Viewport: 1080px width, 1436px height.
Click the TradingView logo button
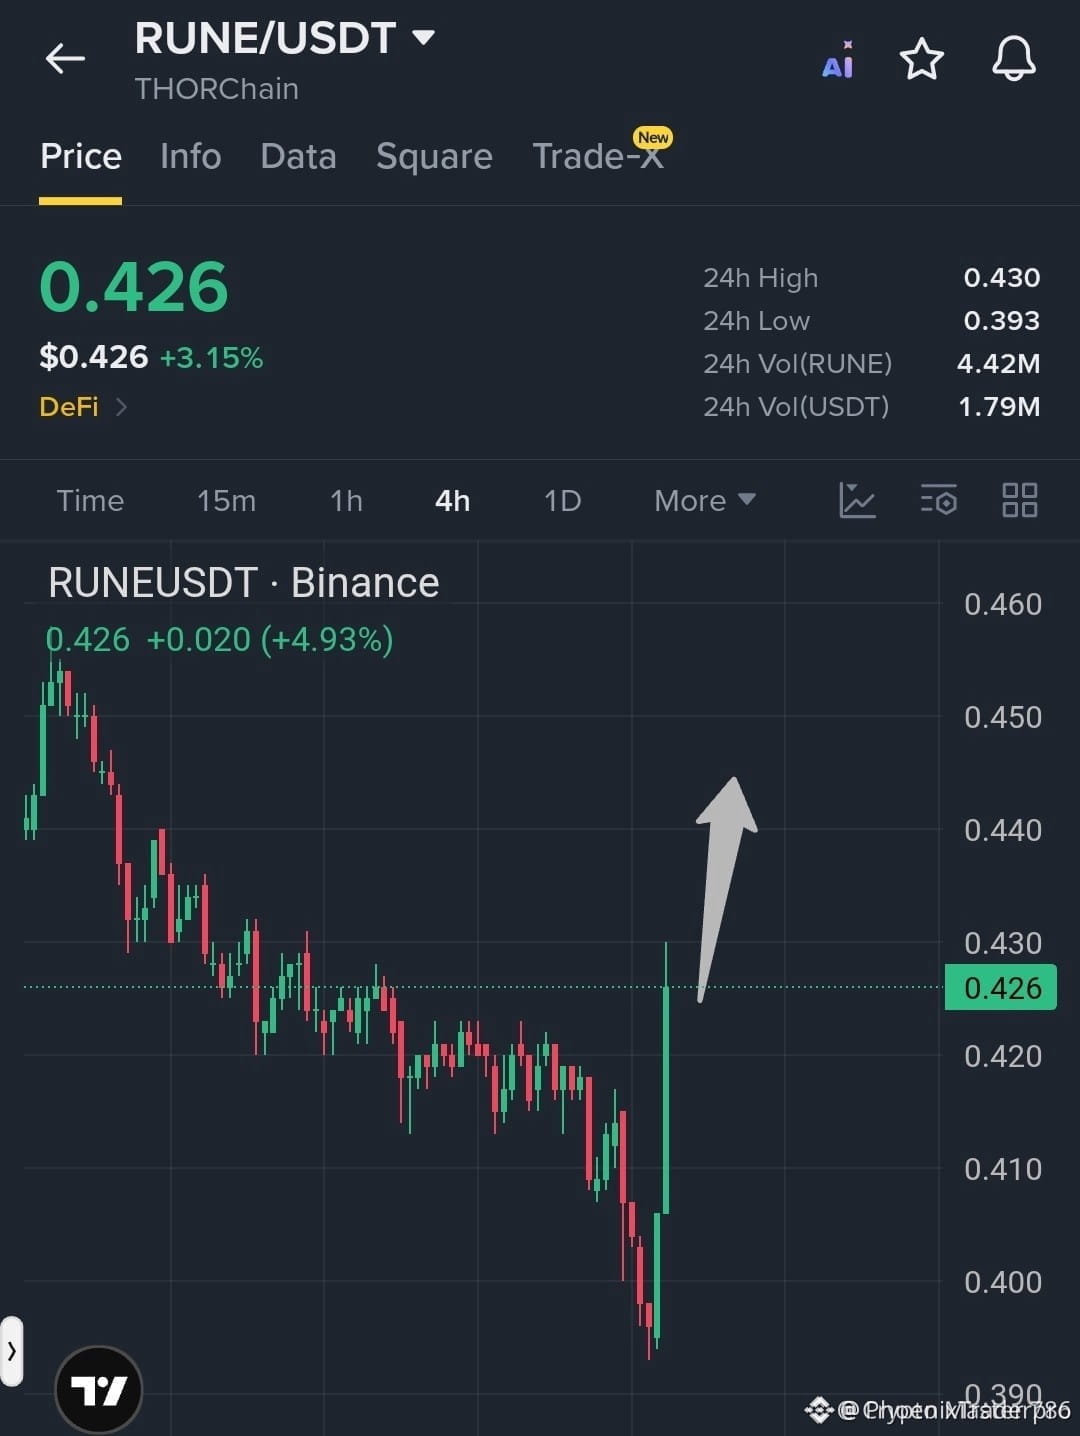tap(99, 1390)
